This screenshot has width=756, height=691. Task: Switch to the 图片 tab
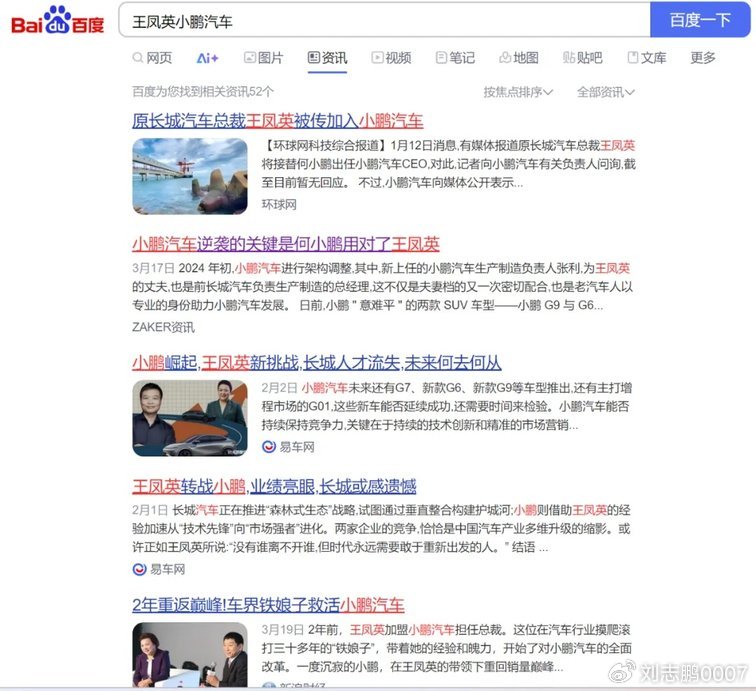263,58
